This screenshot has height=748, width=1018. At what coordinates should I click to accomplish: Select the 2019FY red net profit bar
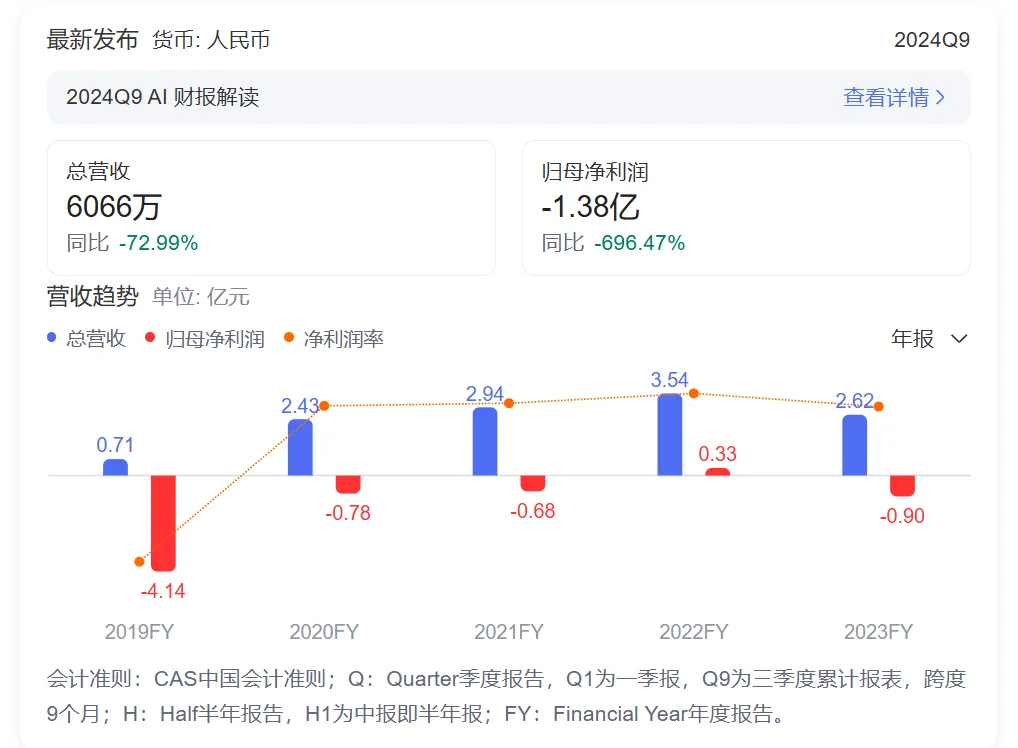coord(163,521)
